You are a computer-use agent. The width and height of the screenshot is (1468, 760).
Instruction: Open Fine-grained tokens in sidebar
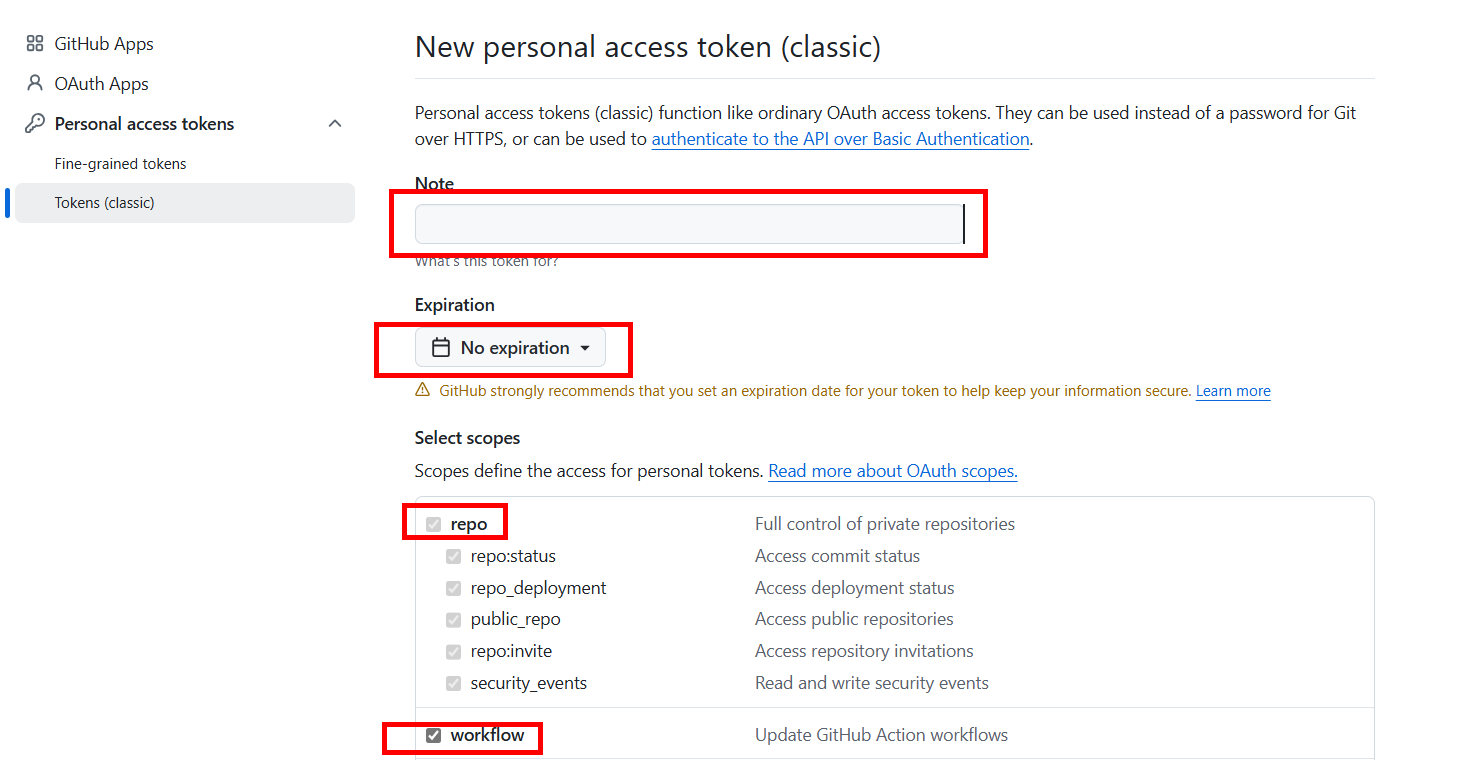point(120,164)
